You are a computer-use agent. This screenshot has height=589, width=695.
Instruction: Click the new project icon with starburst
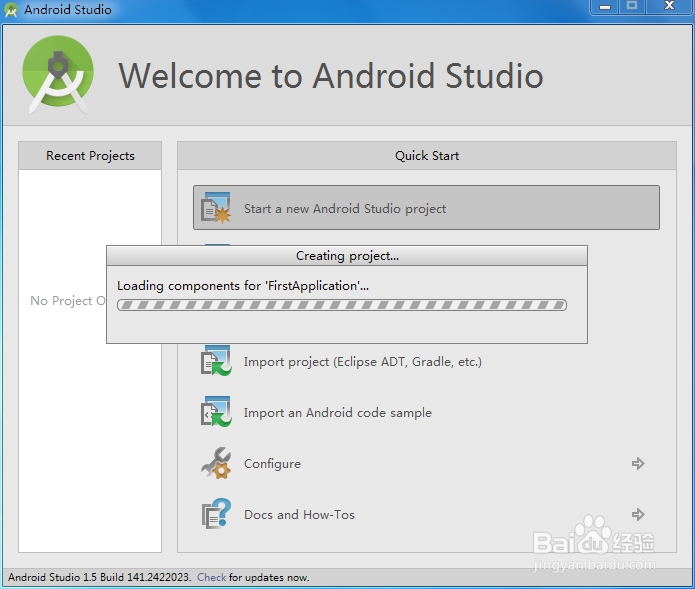[x=216, y=207]
